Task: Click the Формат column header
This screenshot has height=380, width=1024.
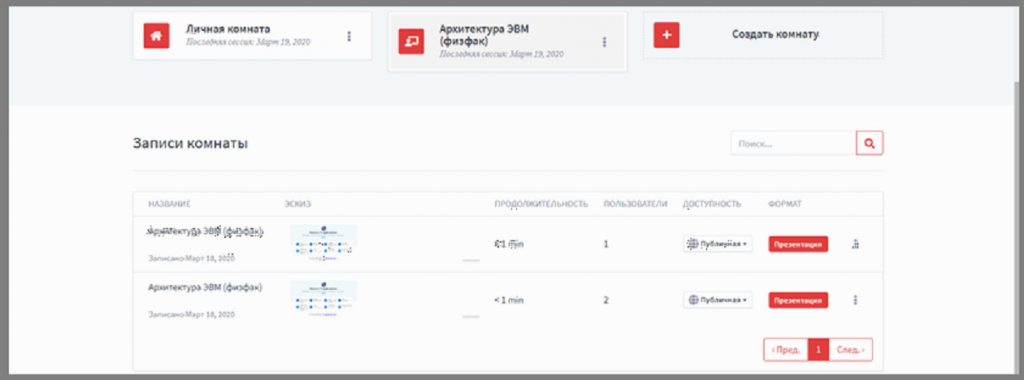Action: click(x=785, y=204)
